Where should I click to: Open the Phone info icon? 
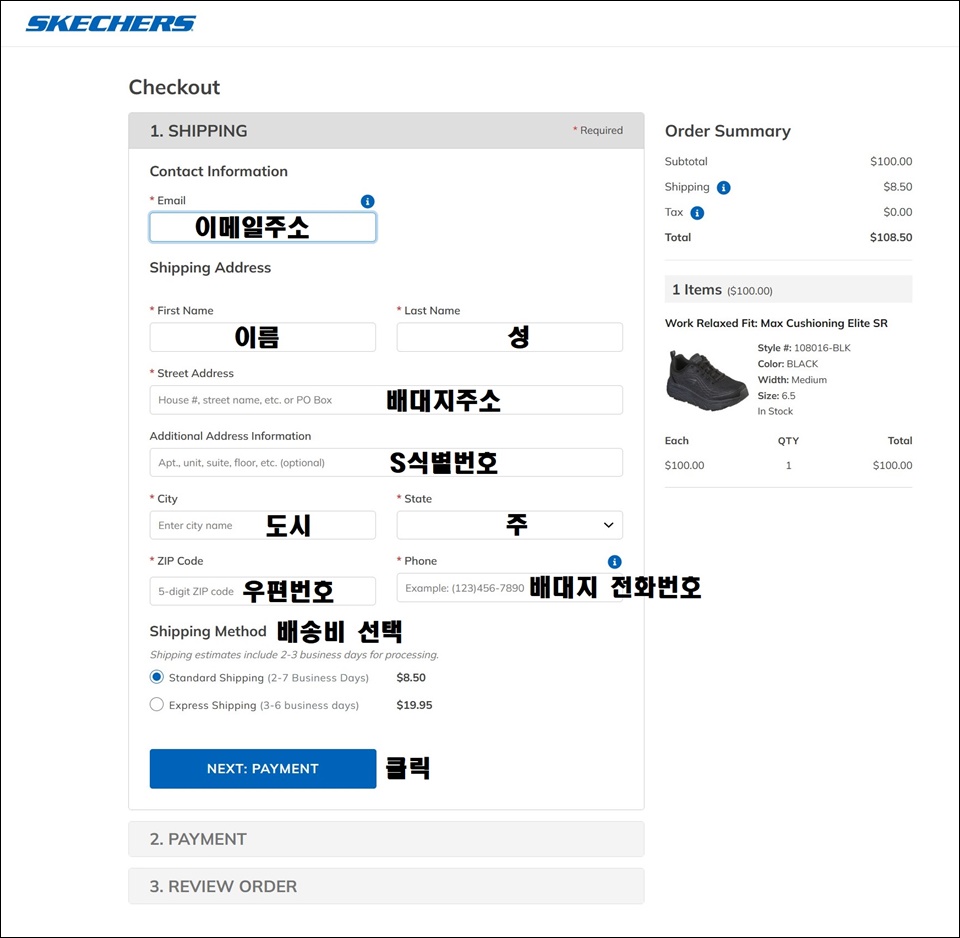point(614,561)
